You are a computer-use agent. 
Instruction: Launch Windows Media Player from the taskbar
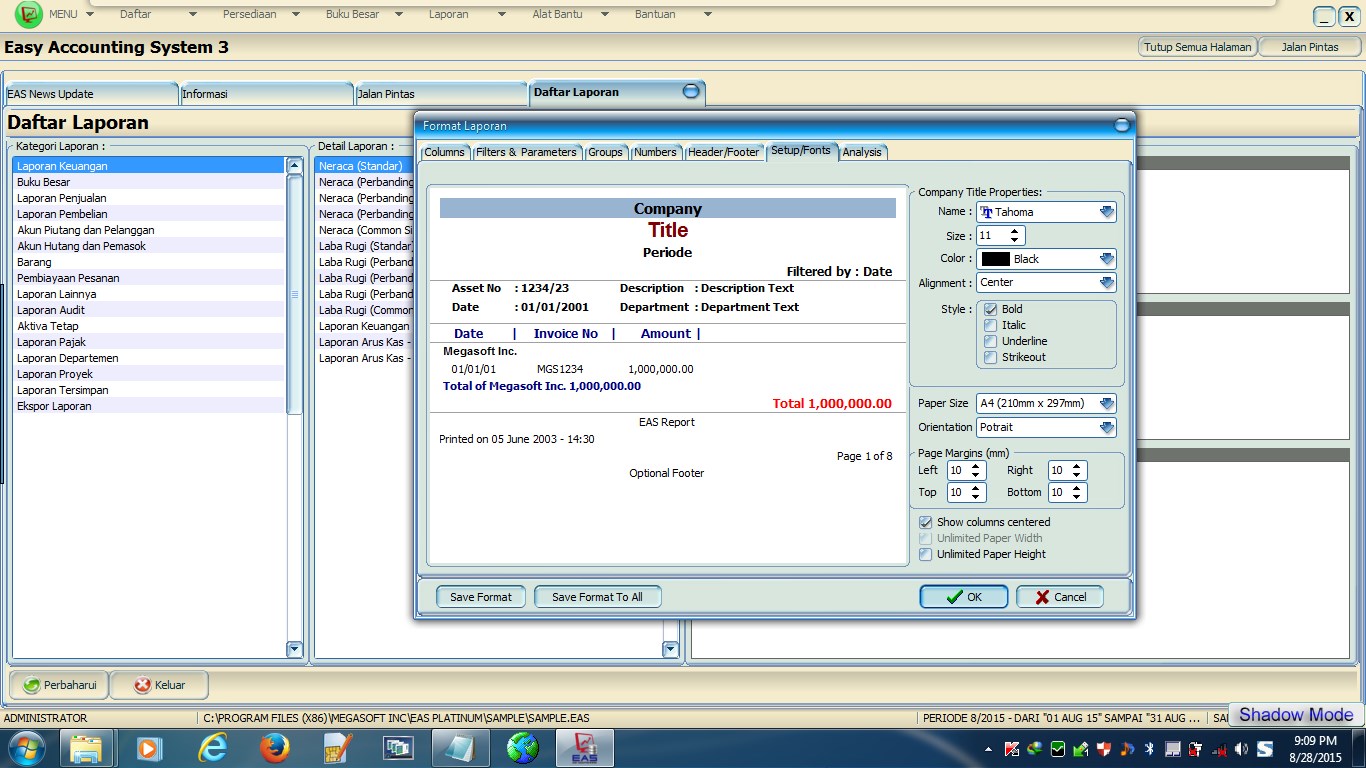pyautogui.click(x=149, y=748)
